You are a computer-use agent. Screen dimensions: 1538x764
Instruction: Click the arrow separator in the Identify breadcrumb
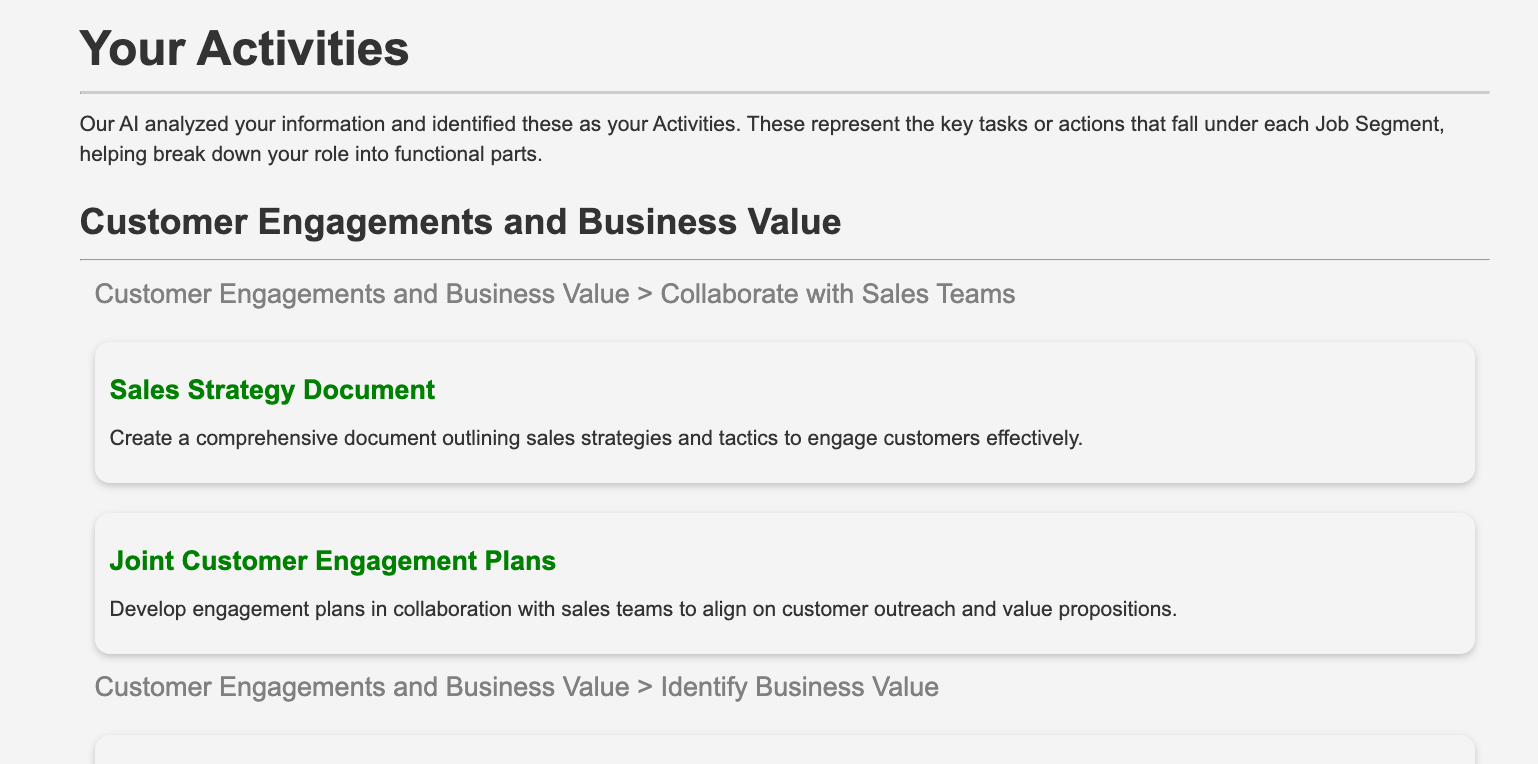click(x=645, y=688)
